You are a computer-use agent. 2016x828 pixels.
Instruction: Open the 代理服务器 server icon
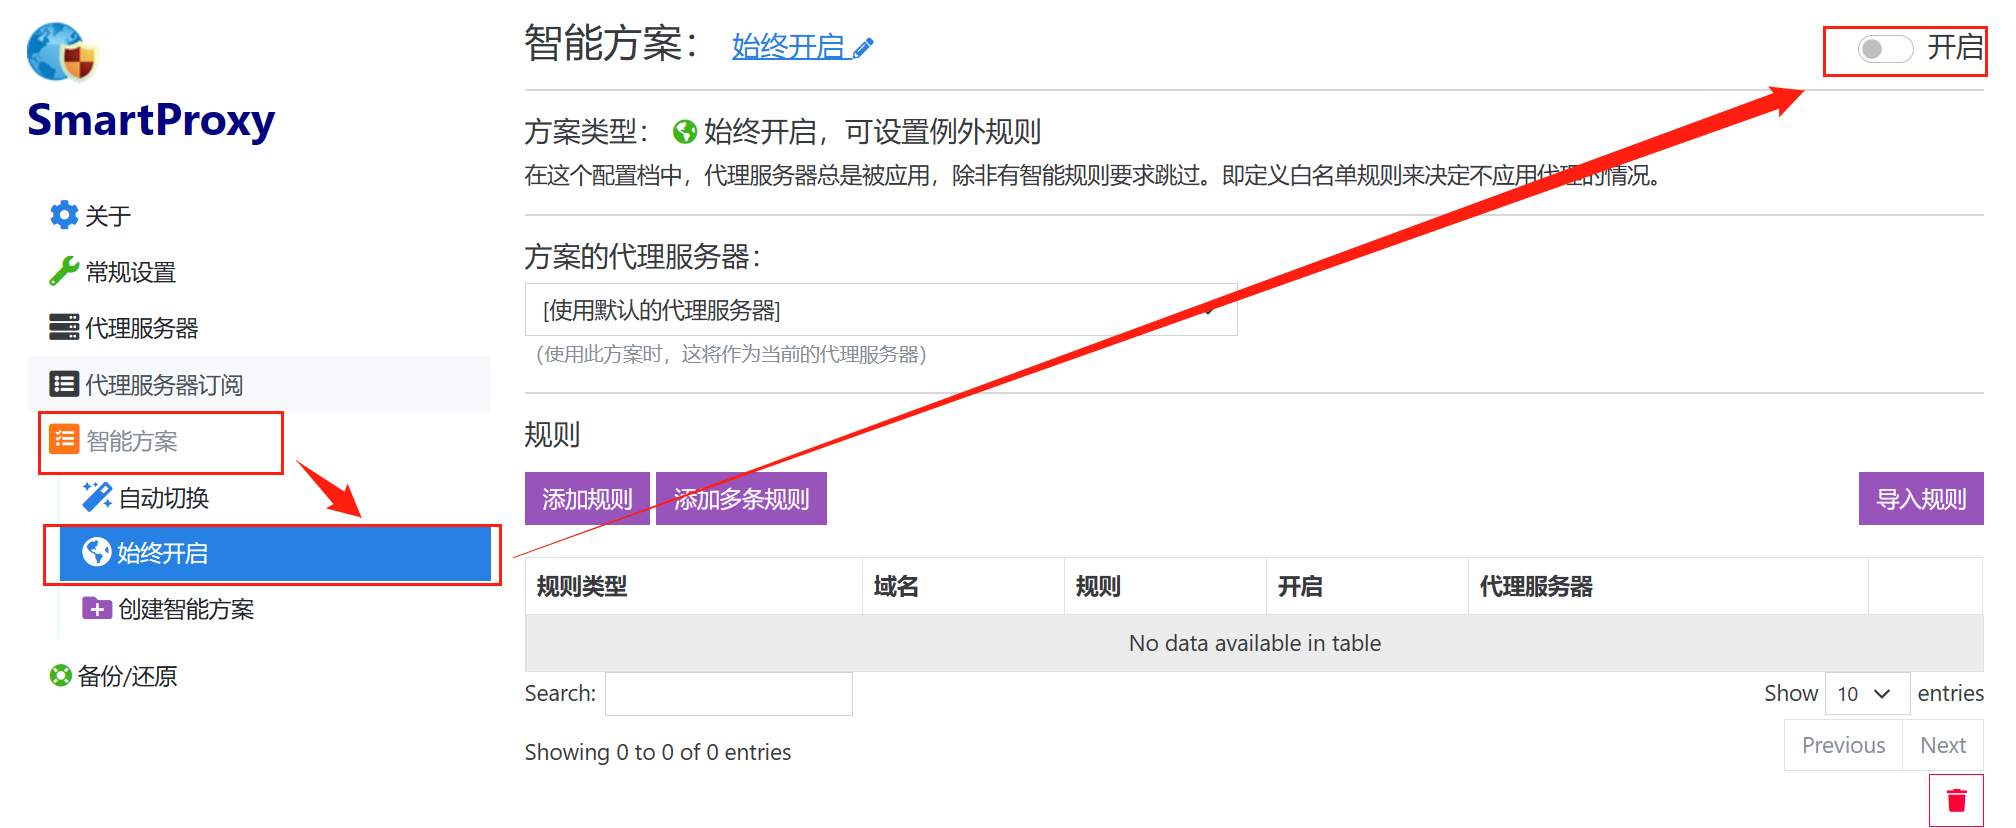[64, 327]
